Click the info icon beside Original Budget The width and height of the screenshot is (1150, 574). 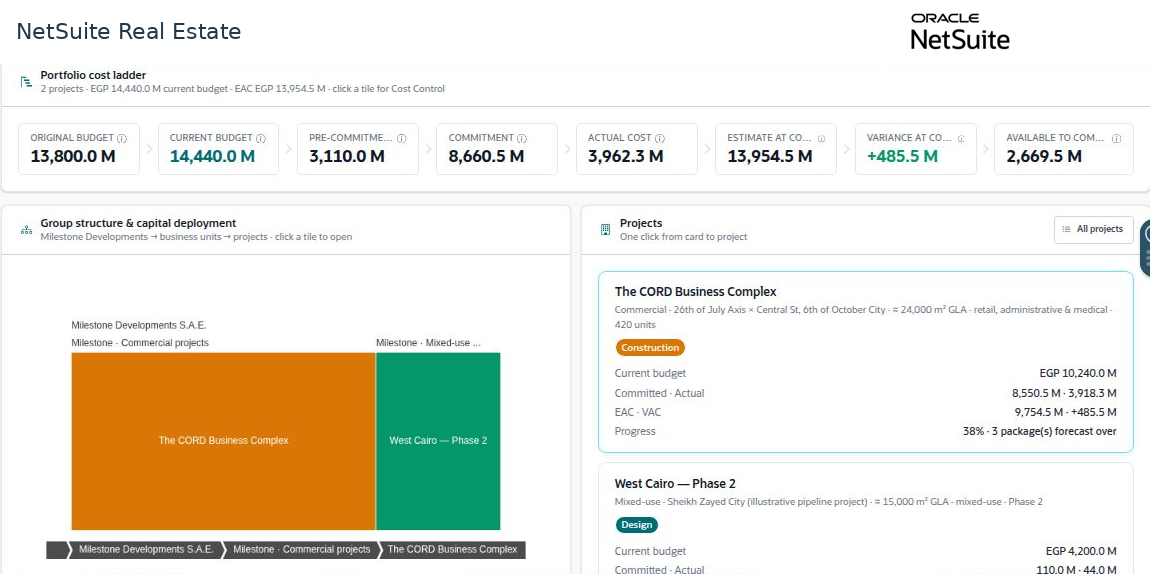click(122, 138)
